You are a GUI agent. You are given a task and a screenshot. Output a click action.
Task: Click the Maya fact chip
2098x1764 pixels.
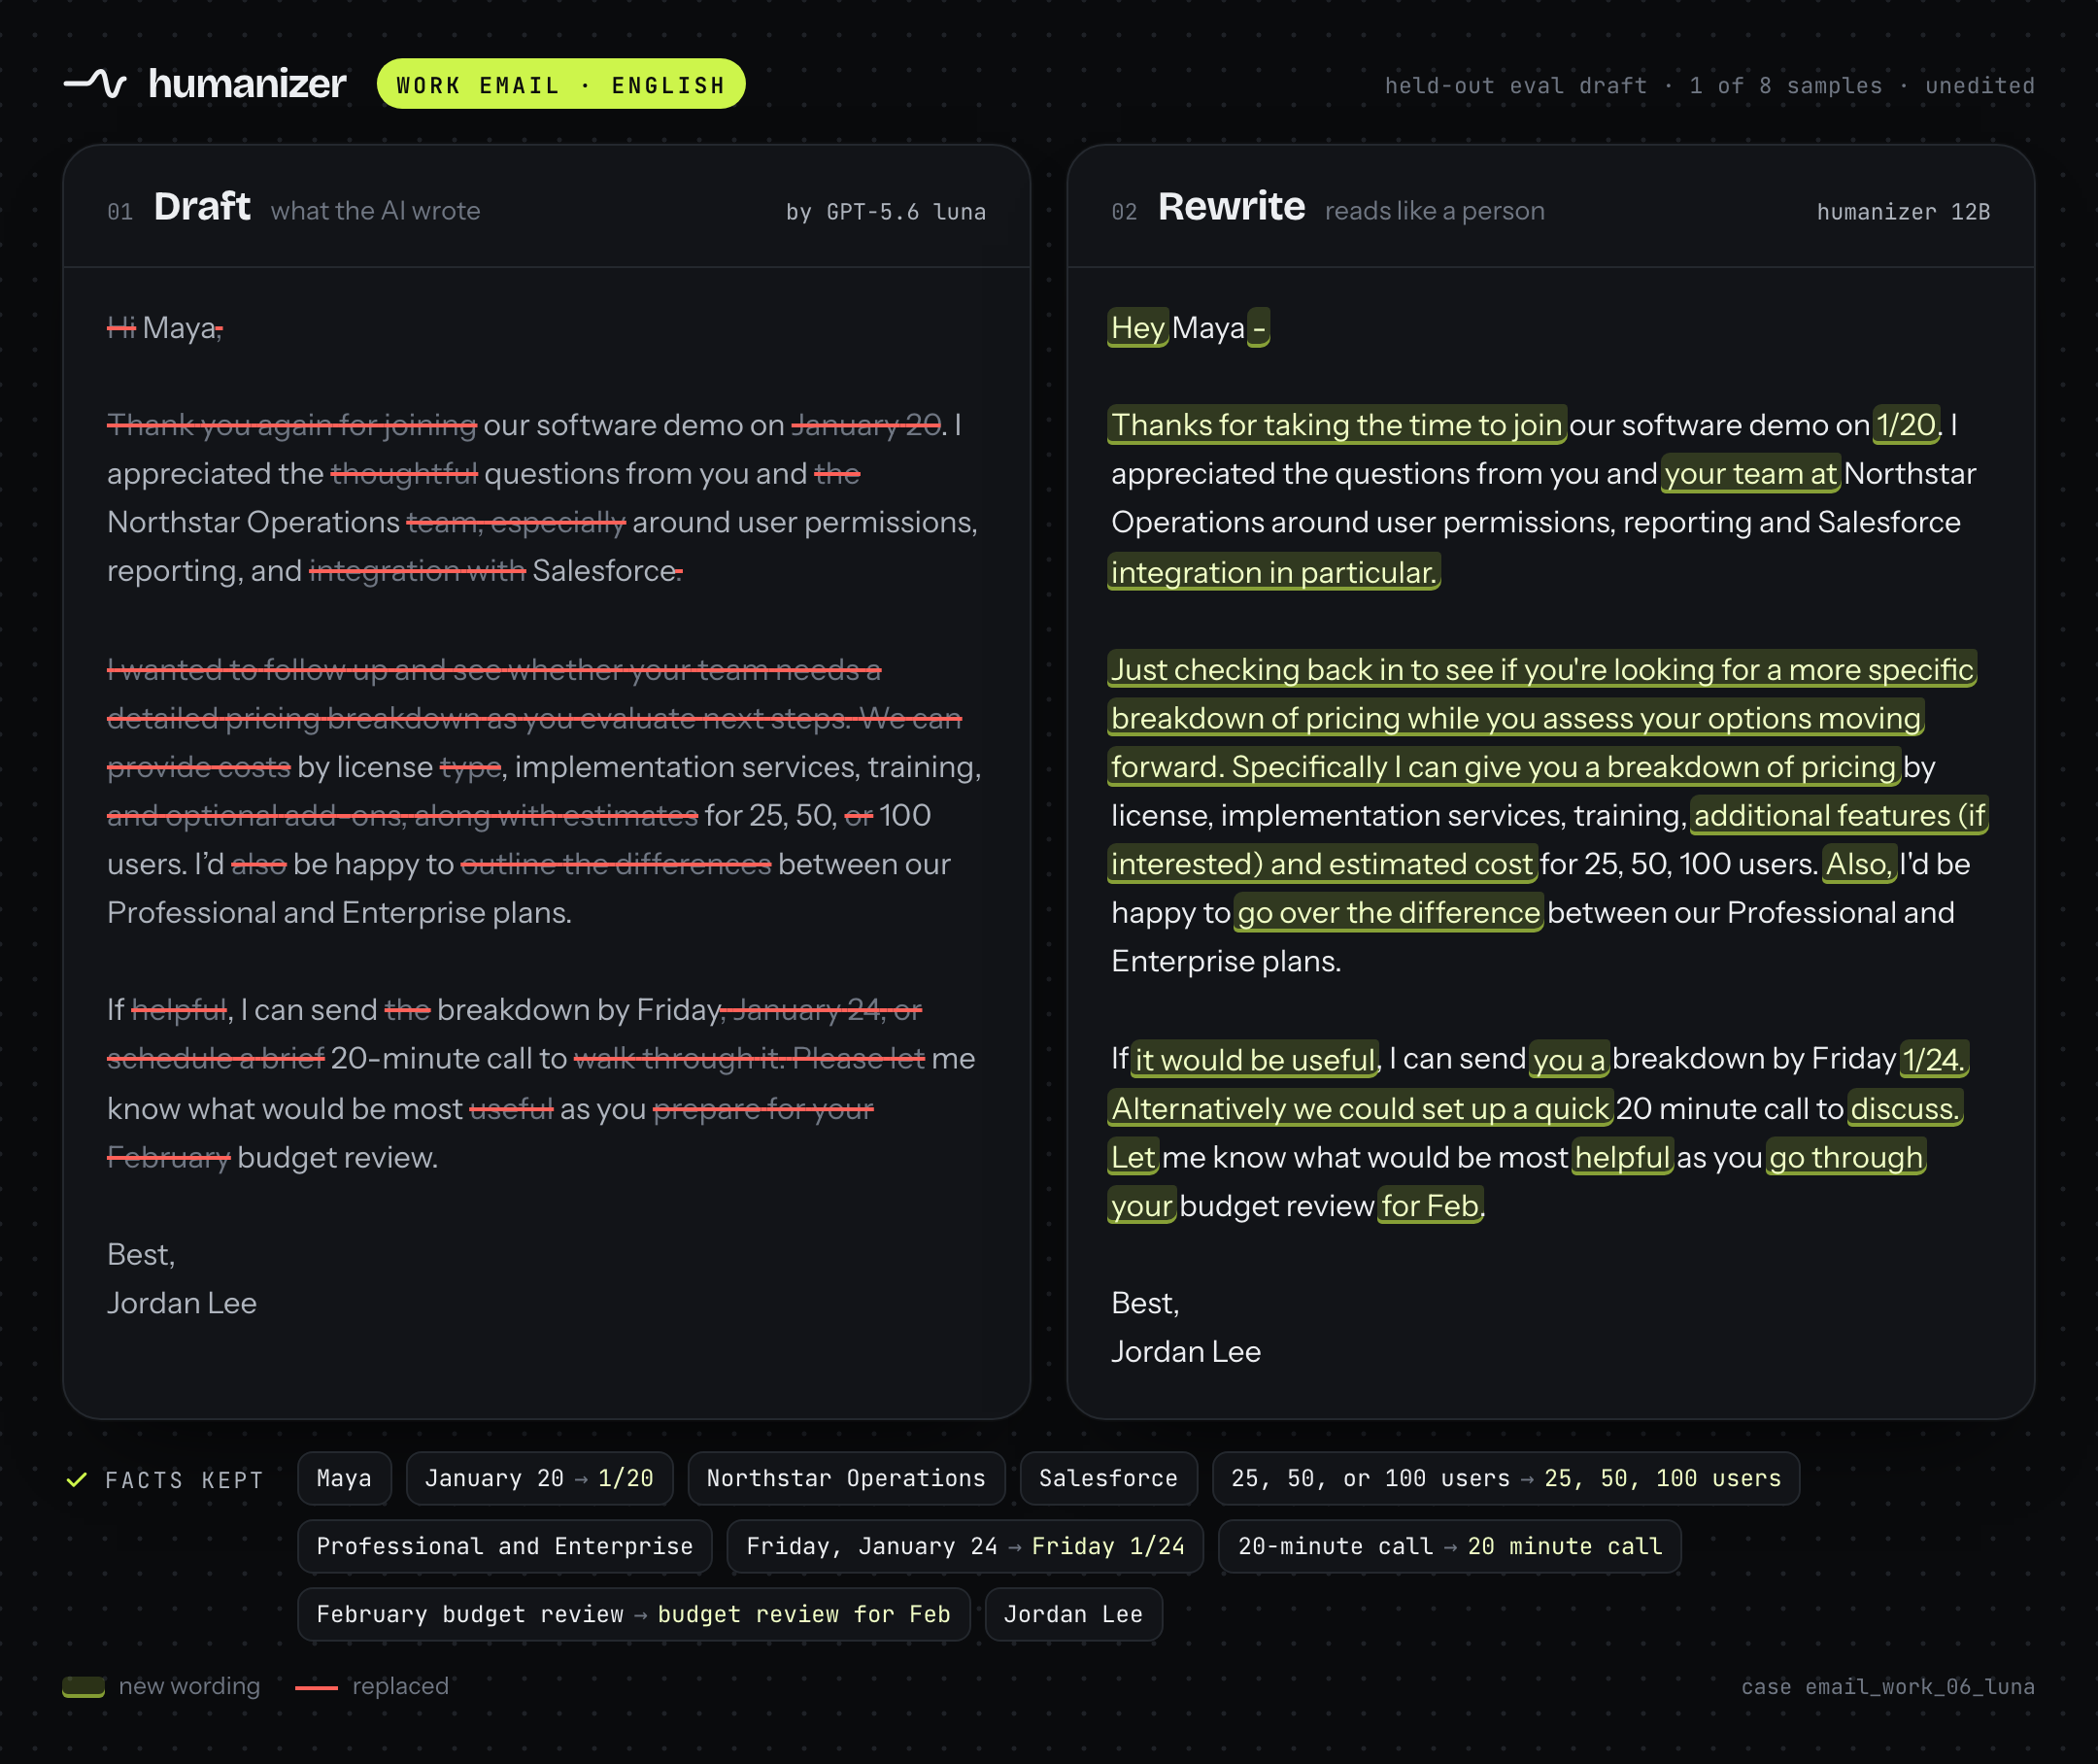coord(344,1478)
